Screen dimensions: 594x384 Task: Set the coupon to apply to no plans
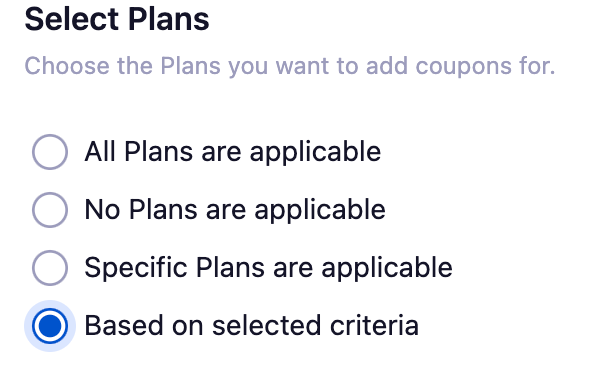(50, 210)
